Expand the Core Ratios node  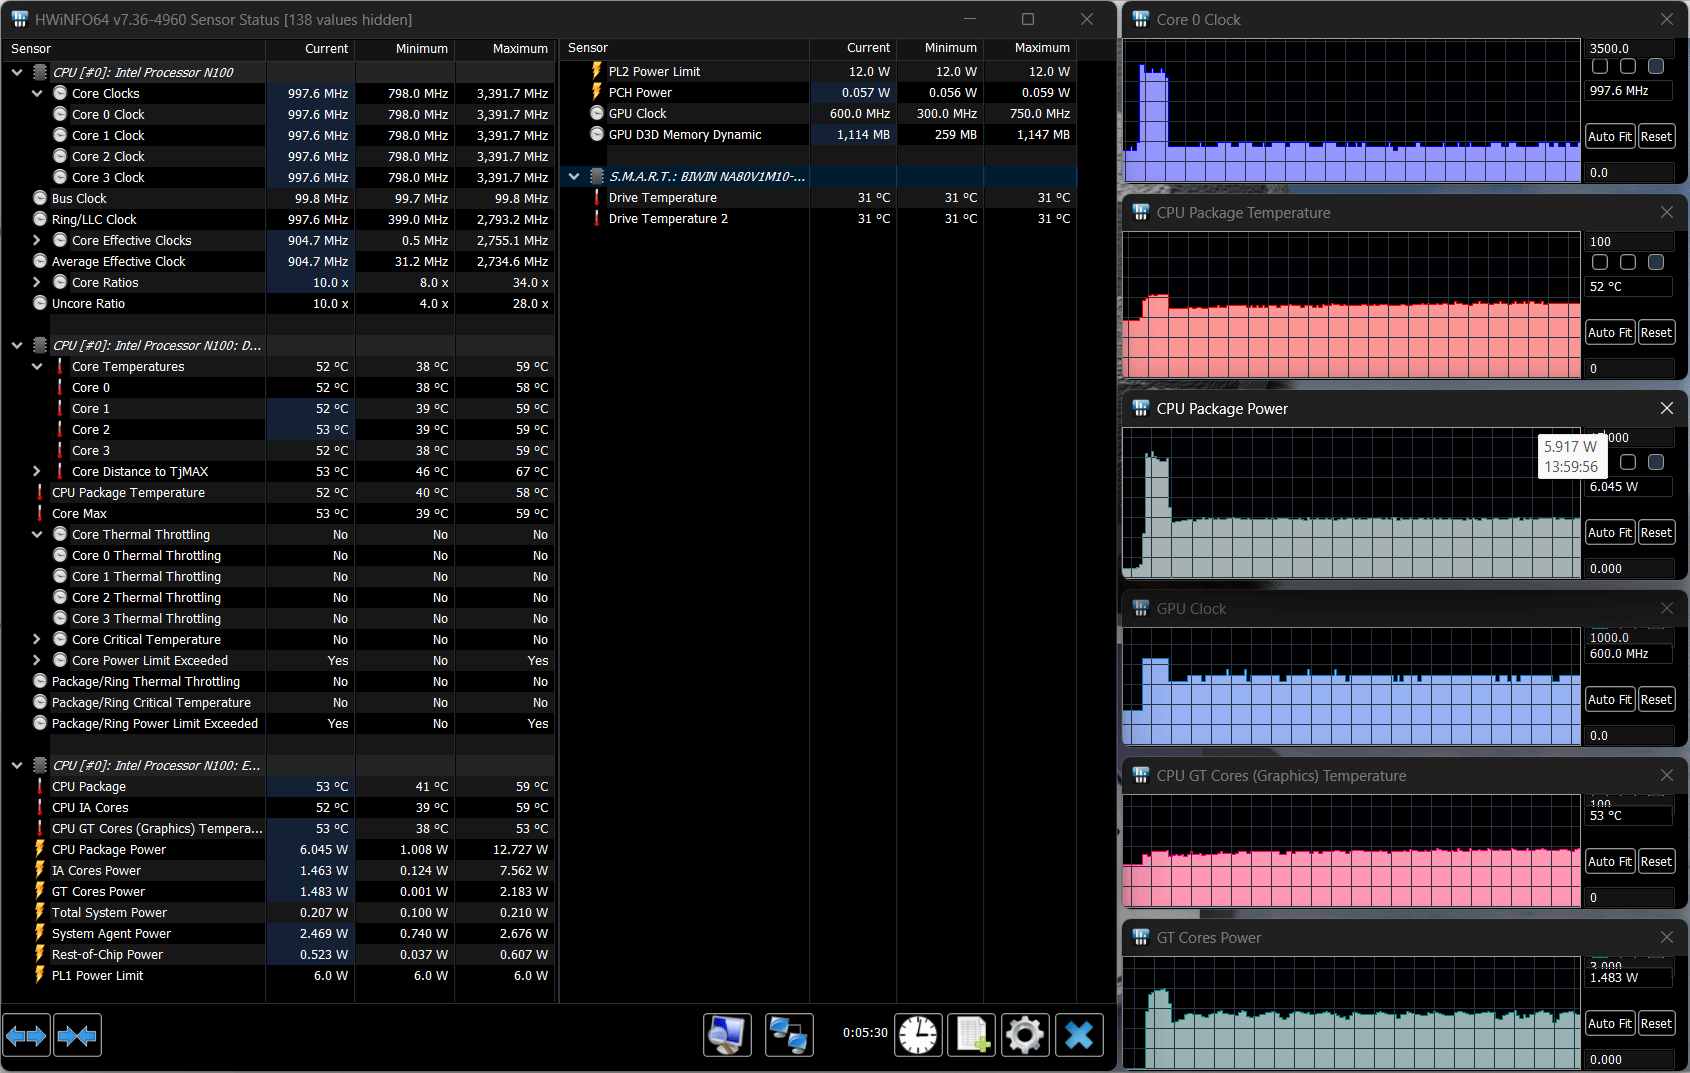click(37, 282)
